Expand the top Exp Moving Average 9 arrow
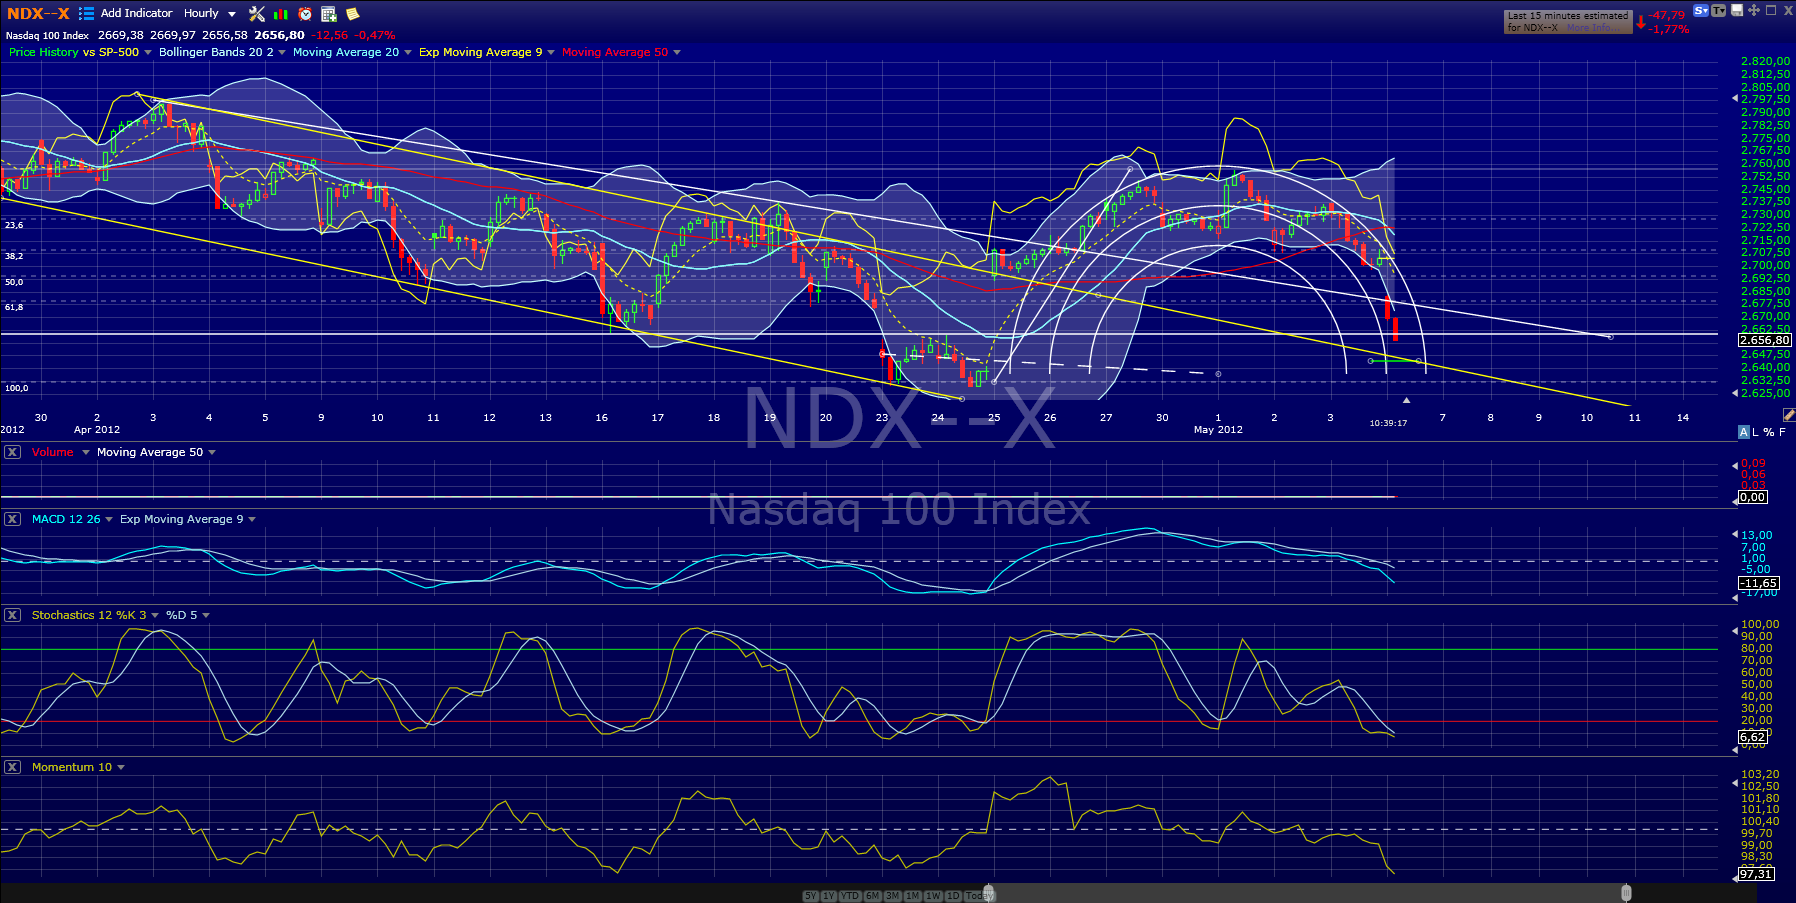Screen dimensions: 1796x903 coord(551,52)
